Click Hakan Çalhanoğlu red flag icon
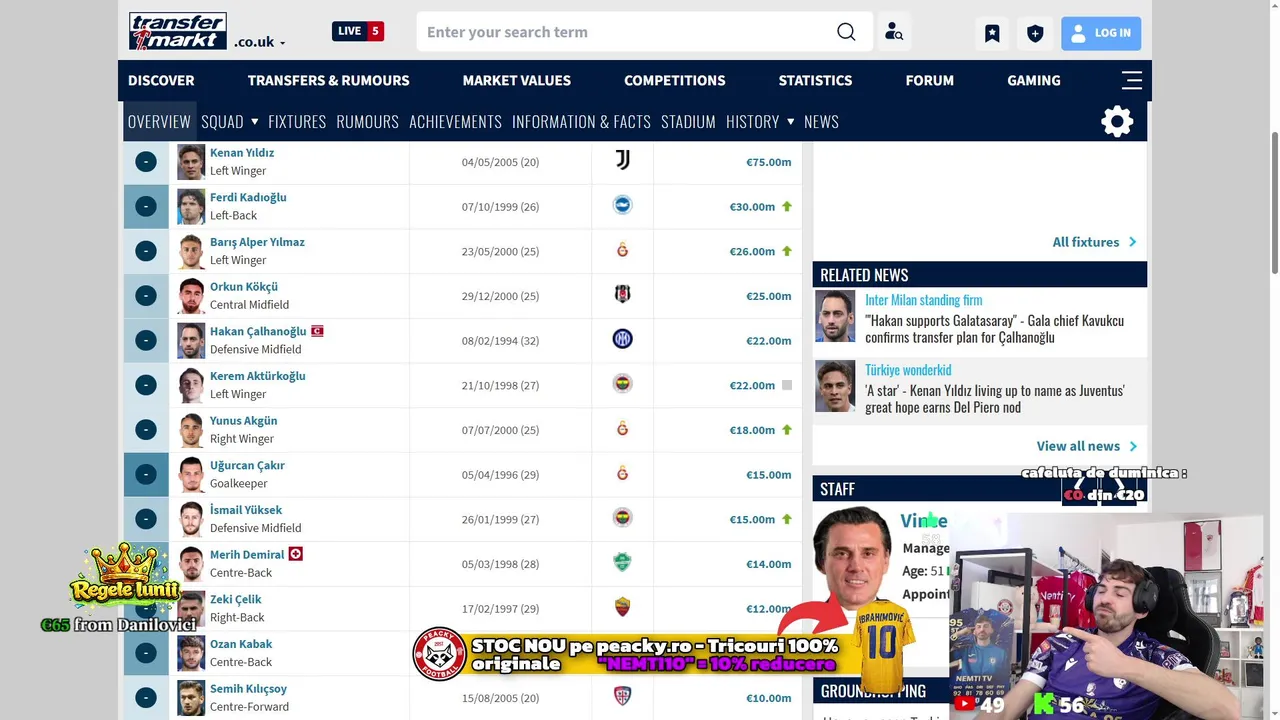Screen dimensions: 1280x720 coord(317,331)
